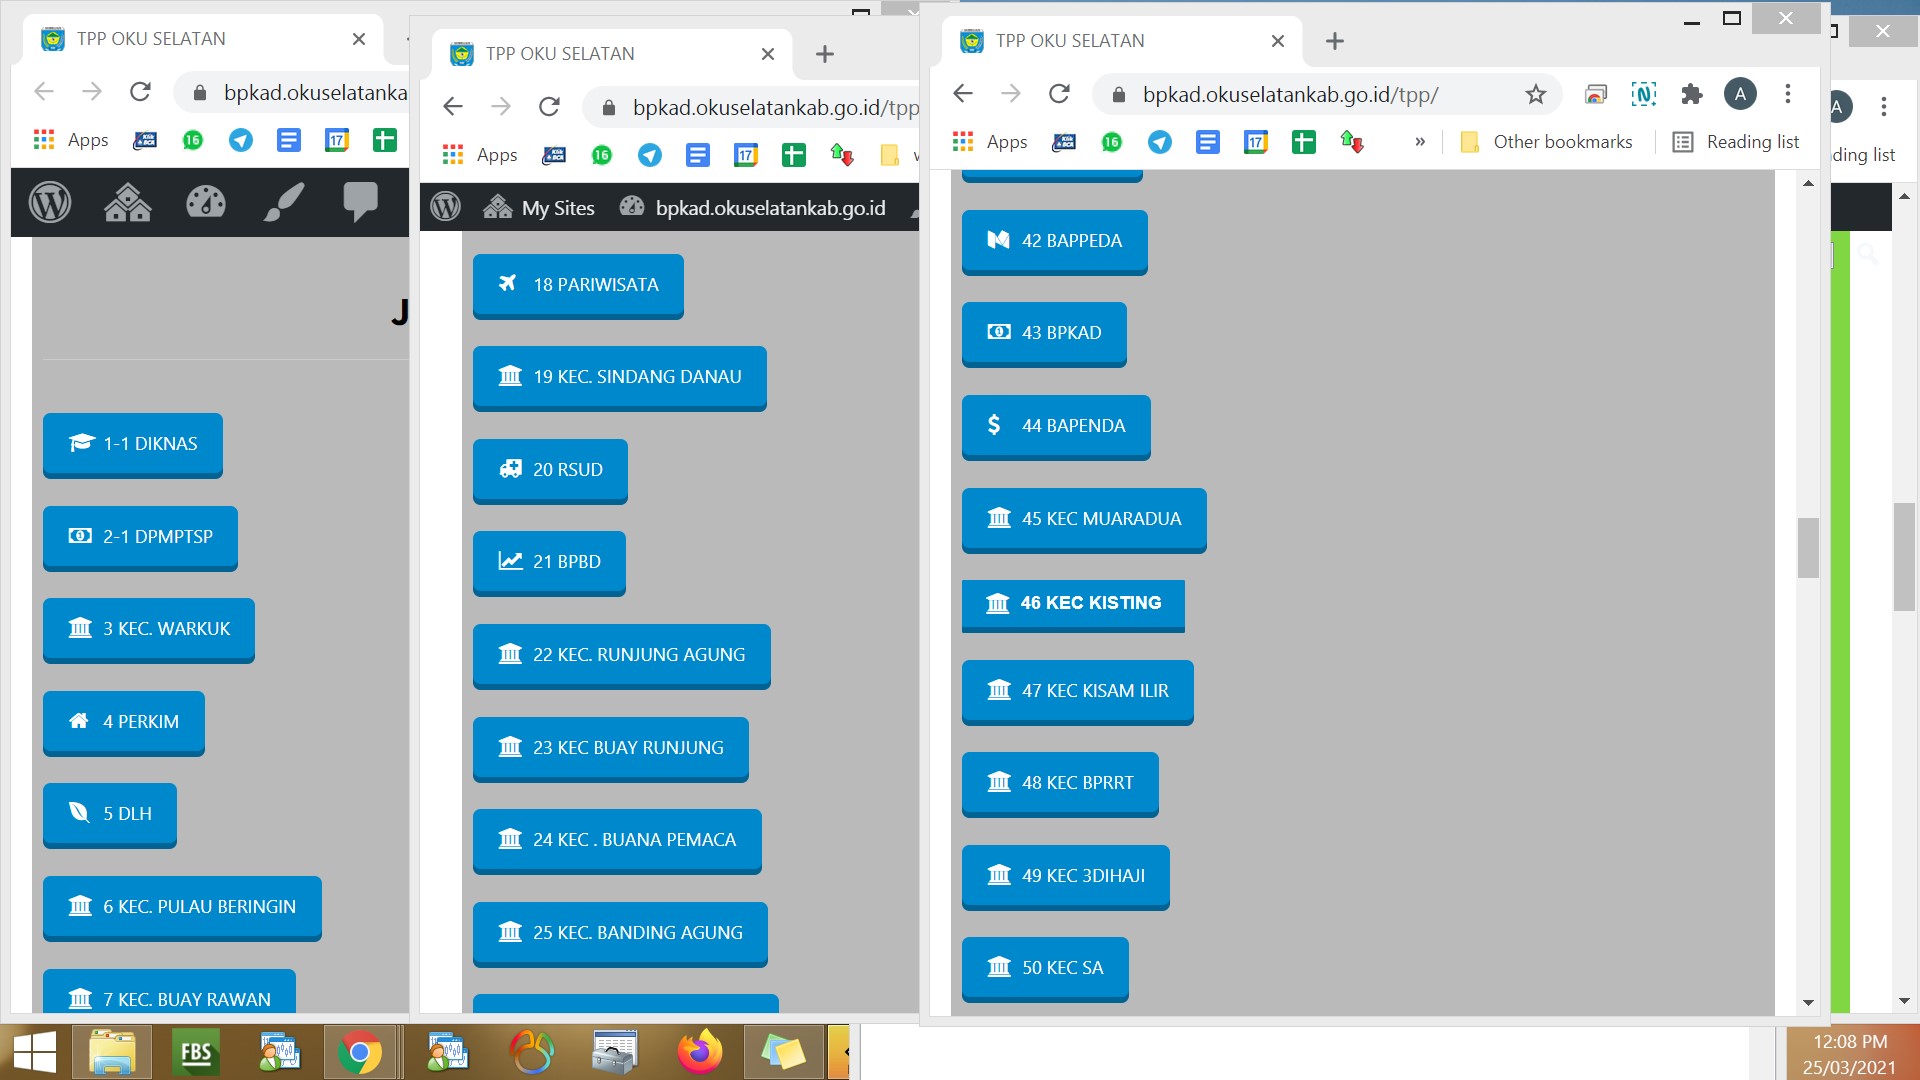Click the Comments bubble icon in admin bar
This screenshot has height=1080, width=1920.
tap(360, 201)
